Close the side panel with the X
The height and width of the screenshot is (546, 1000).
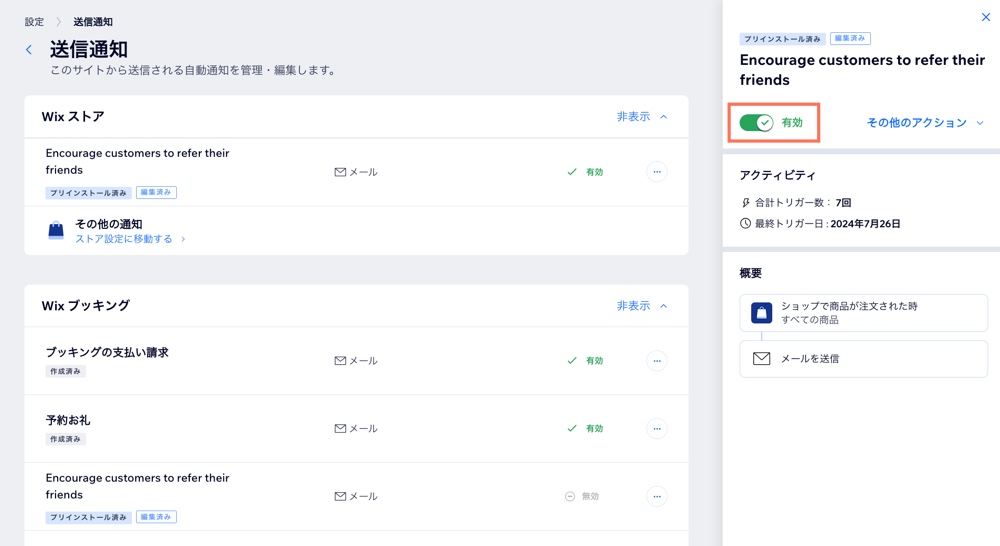pos(985,17)
